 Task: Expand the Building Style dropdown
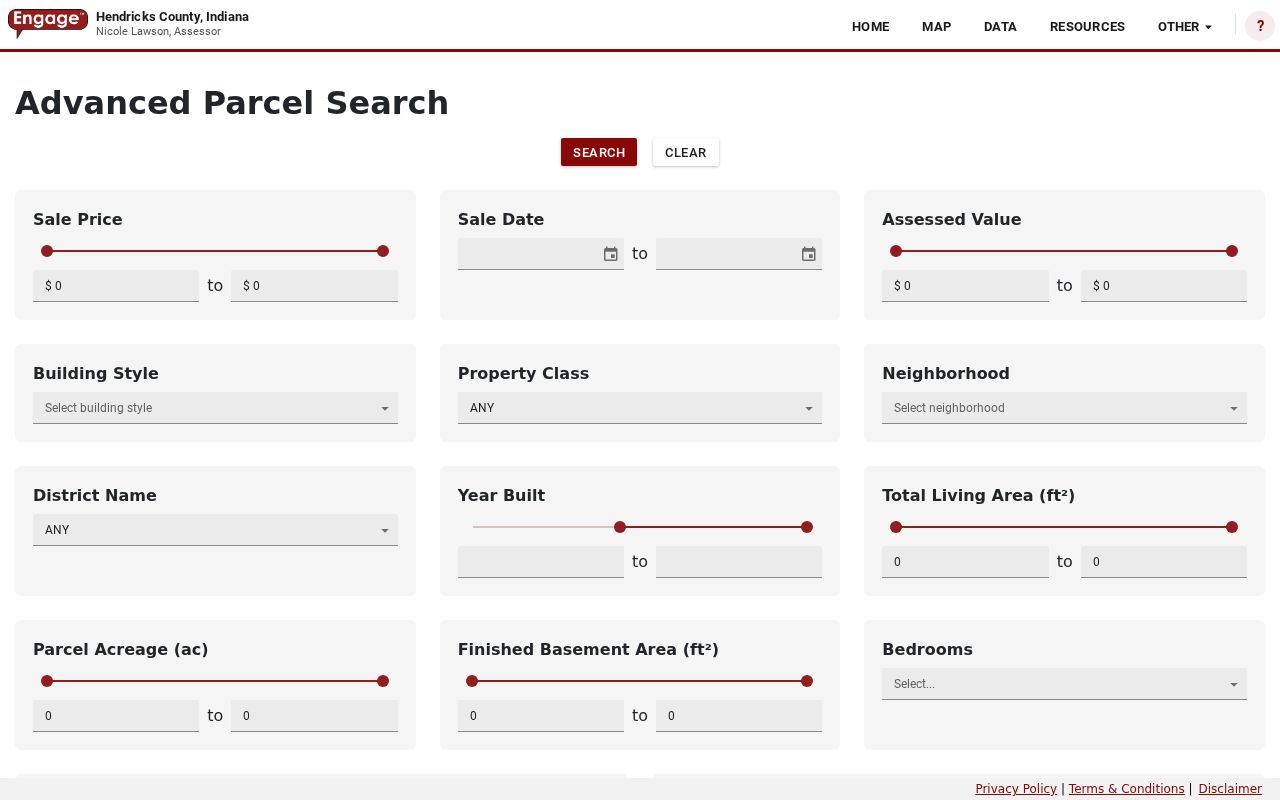point(215,408)
